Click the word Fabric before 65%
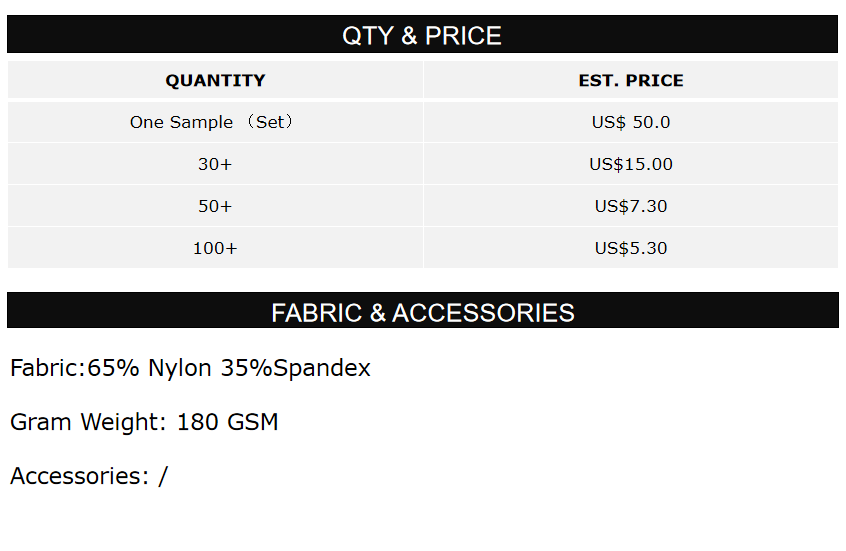846x551 pixels. coord(45,369)
